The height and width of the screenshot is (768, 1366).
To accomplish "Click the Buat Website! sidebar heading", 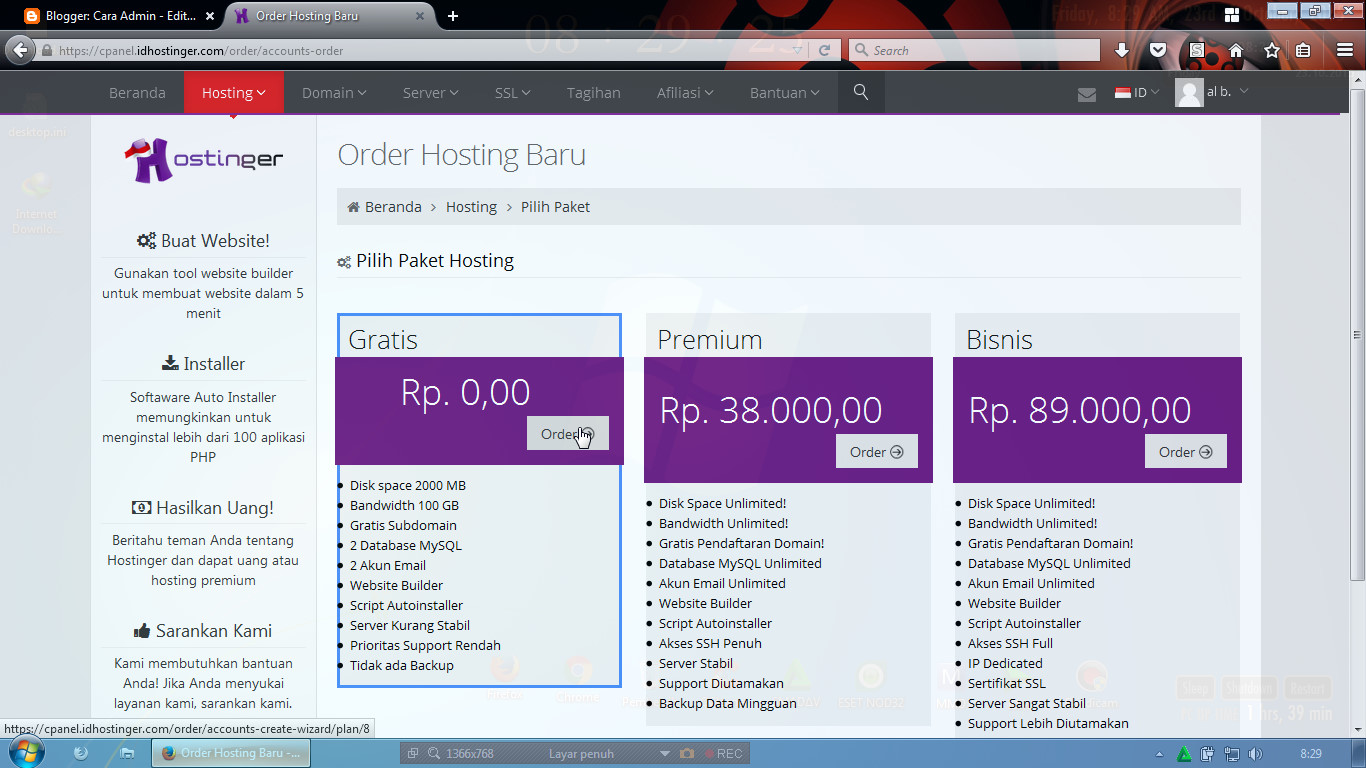I will point(203,241).
